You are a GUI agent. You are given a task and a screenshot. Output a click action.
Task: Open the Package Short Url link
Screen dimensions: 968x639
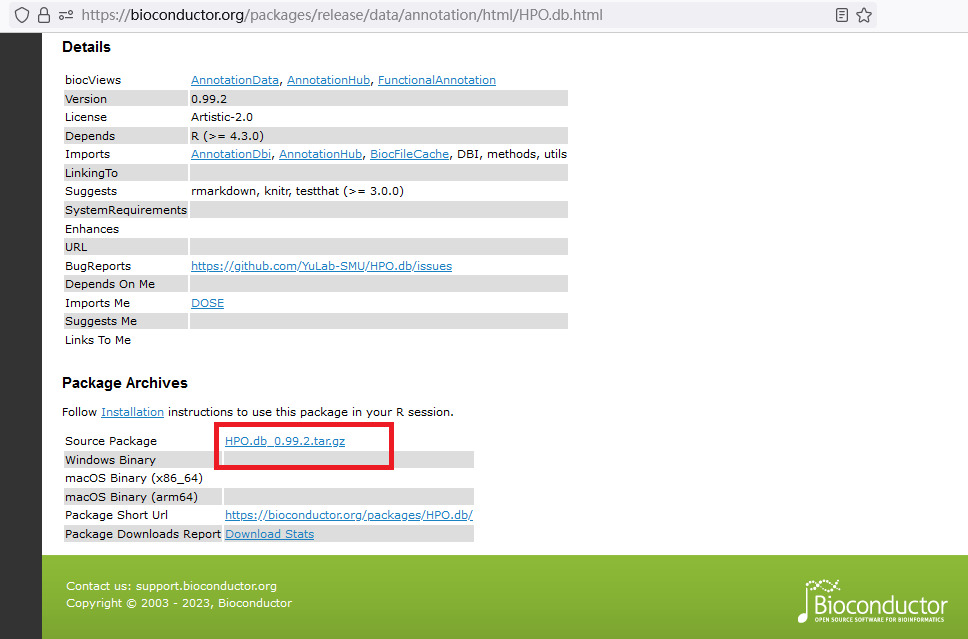(348, 515)
